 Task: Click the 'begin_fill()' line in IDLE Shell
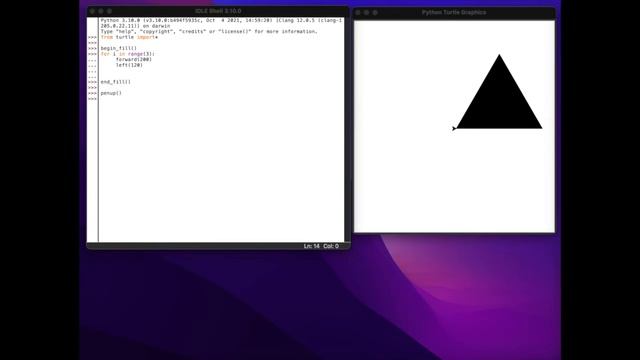tap(119, 48)
